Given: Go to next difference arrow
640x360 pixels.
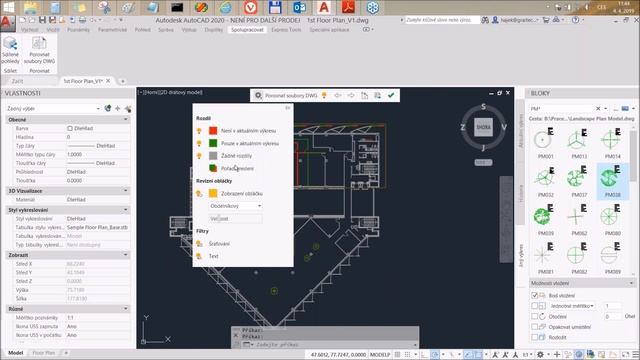Looking at the screenshot, I should tap(351, 96).
